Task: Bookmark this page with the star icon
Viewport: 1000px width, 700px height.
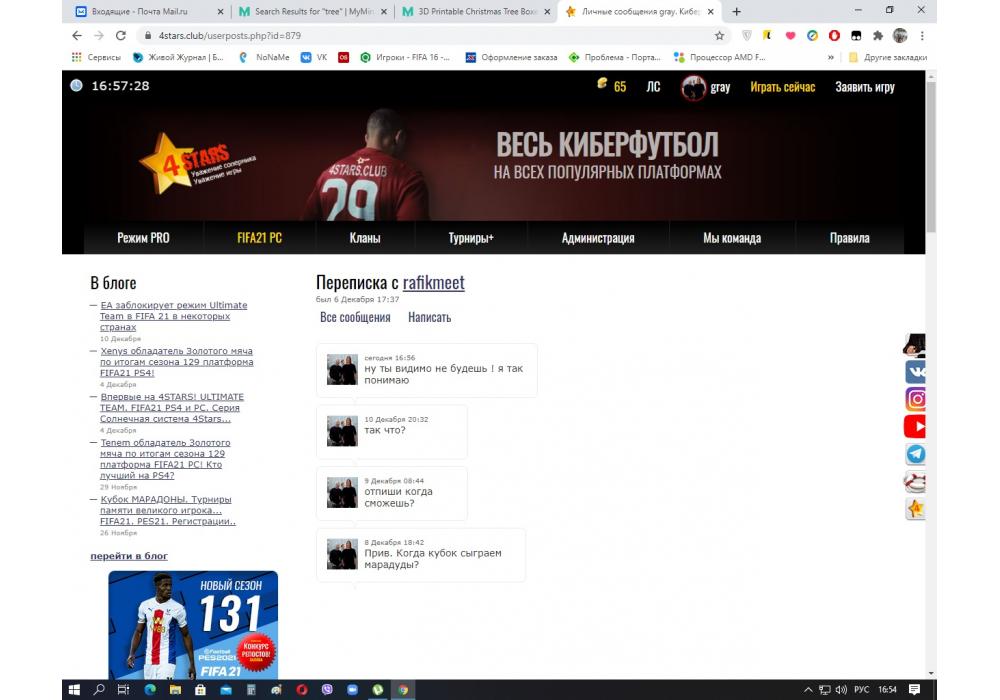Action: tap(719, 35)
